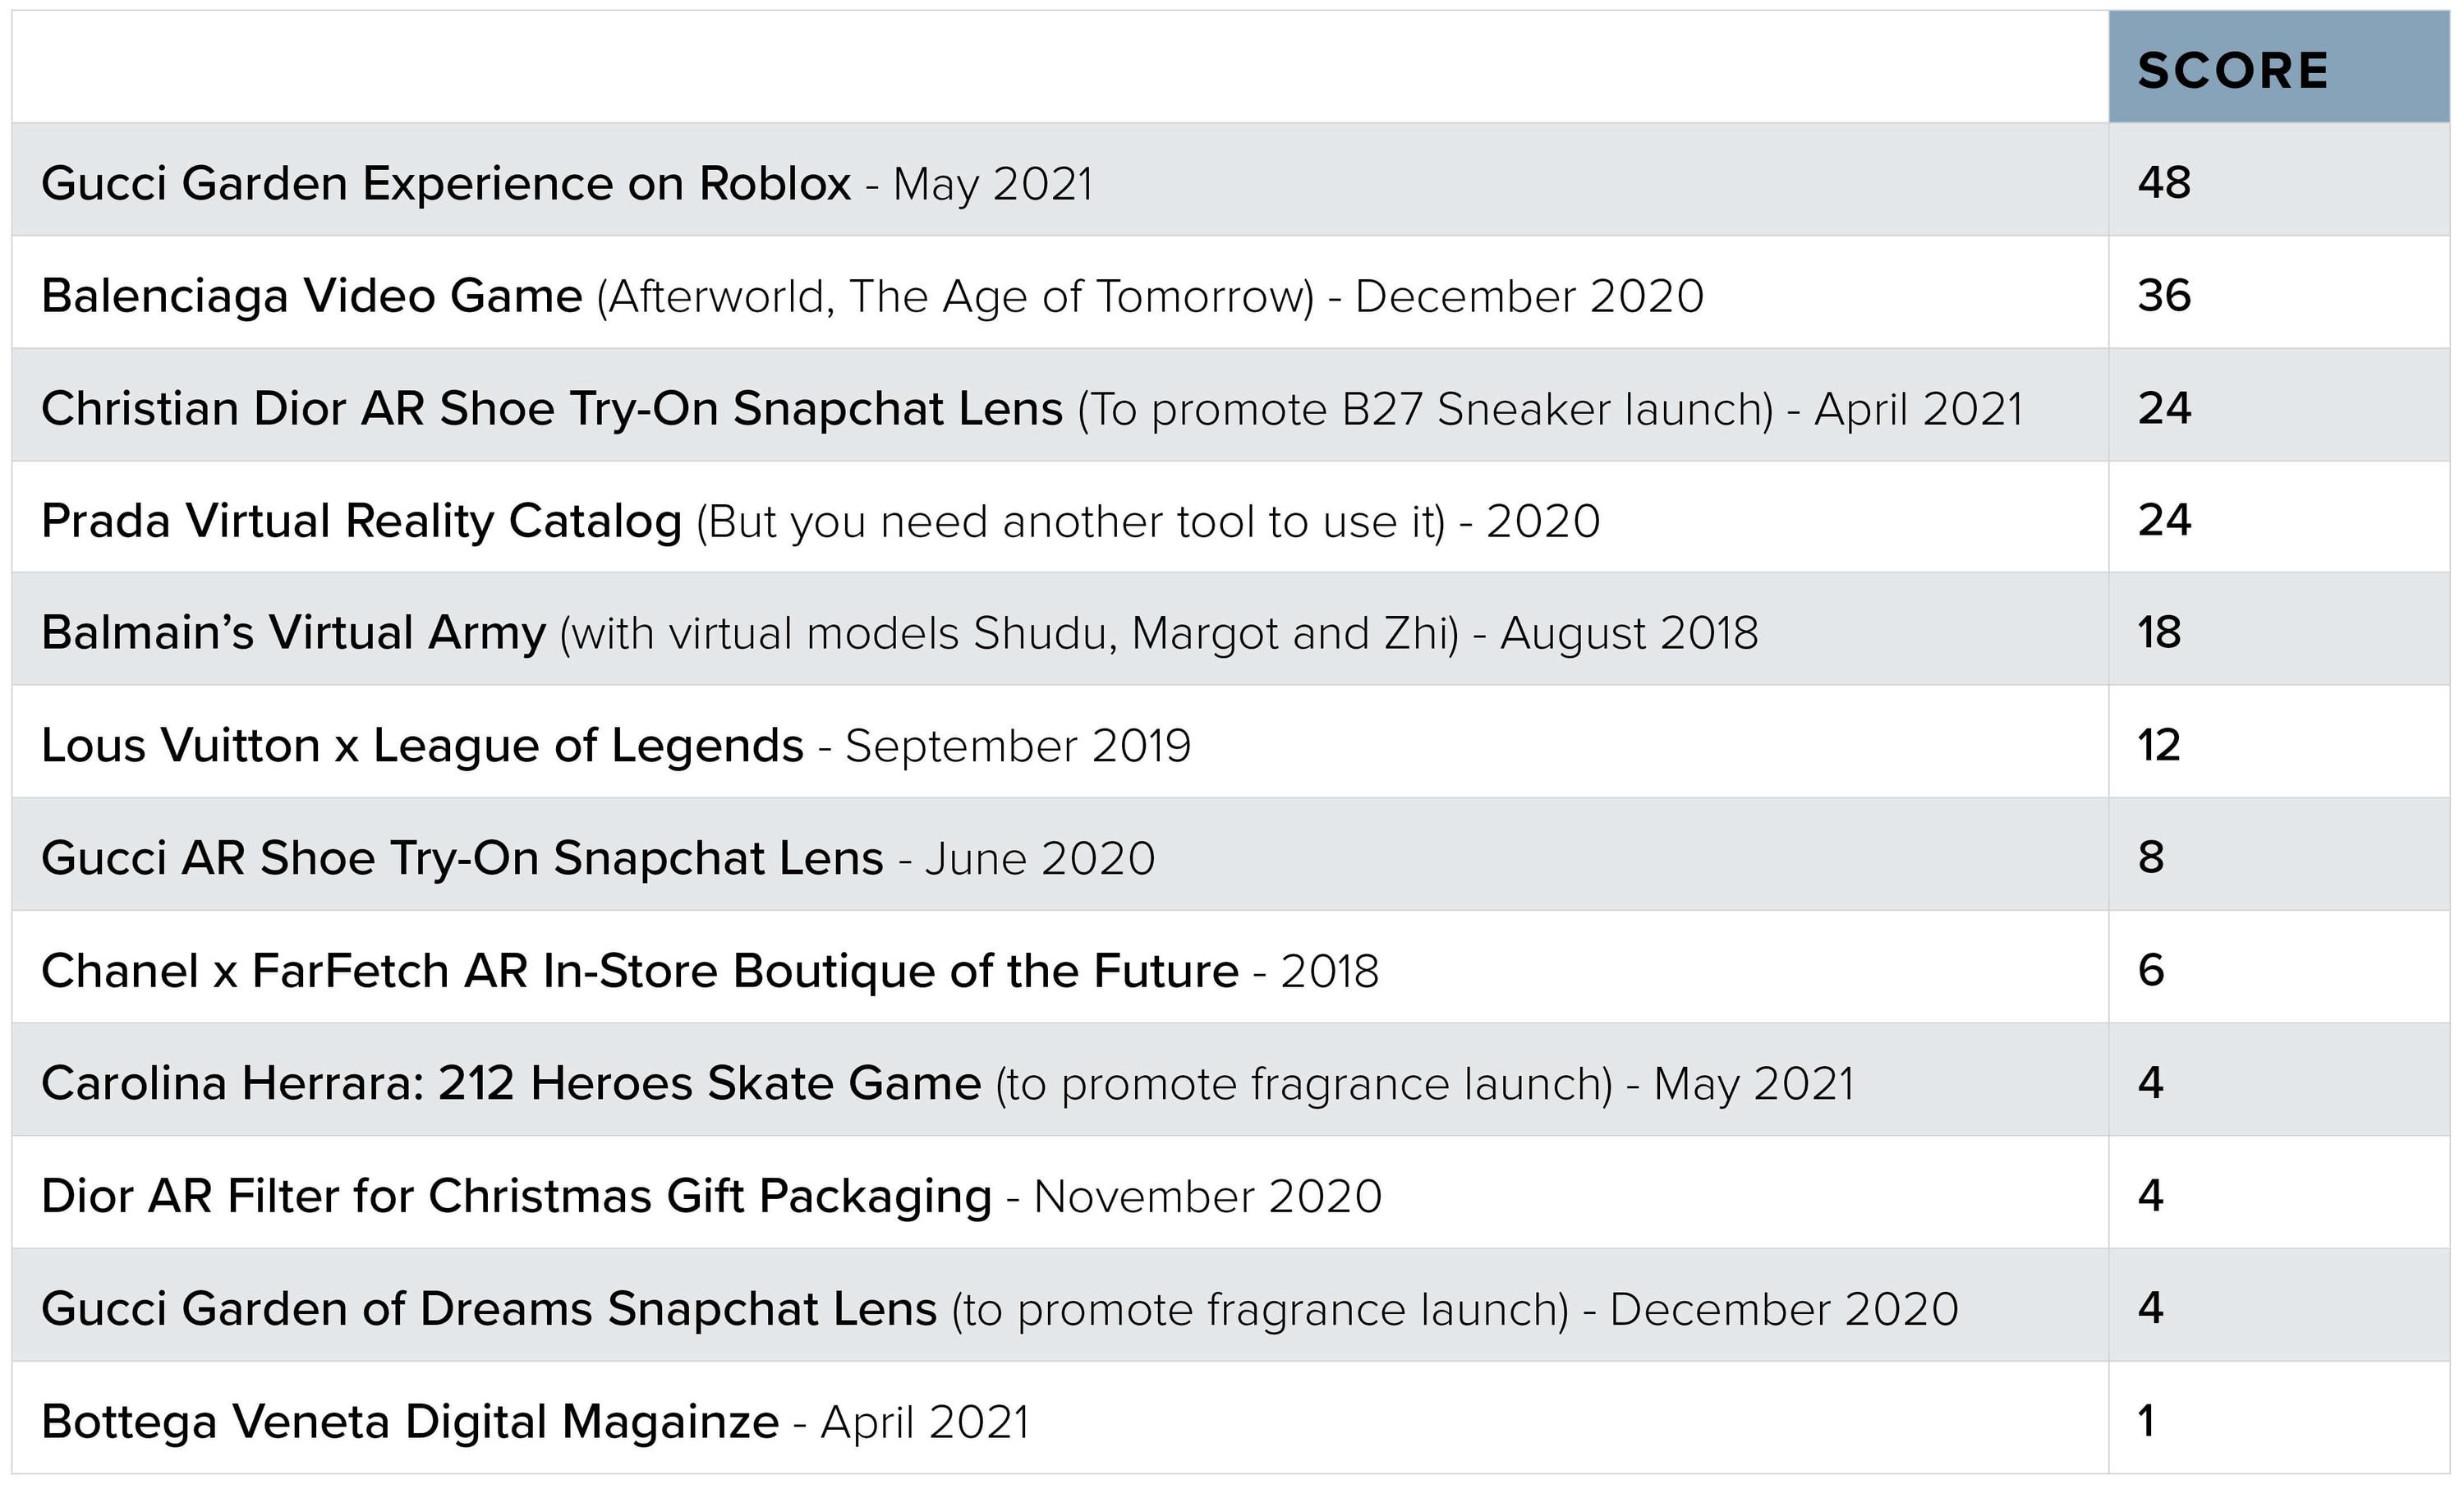Click the score value 18
The image size is (2464, 1489).
pos(2159,633)
